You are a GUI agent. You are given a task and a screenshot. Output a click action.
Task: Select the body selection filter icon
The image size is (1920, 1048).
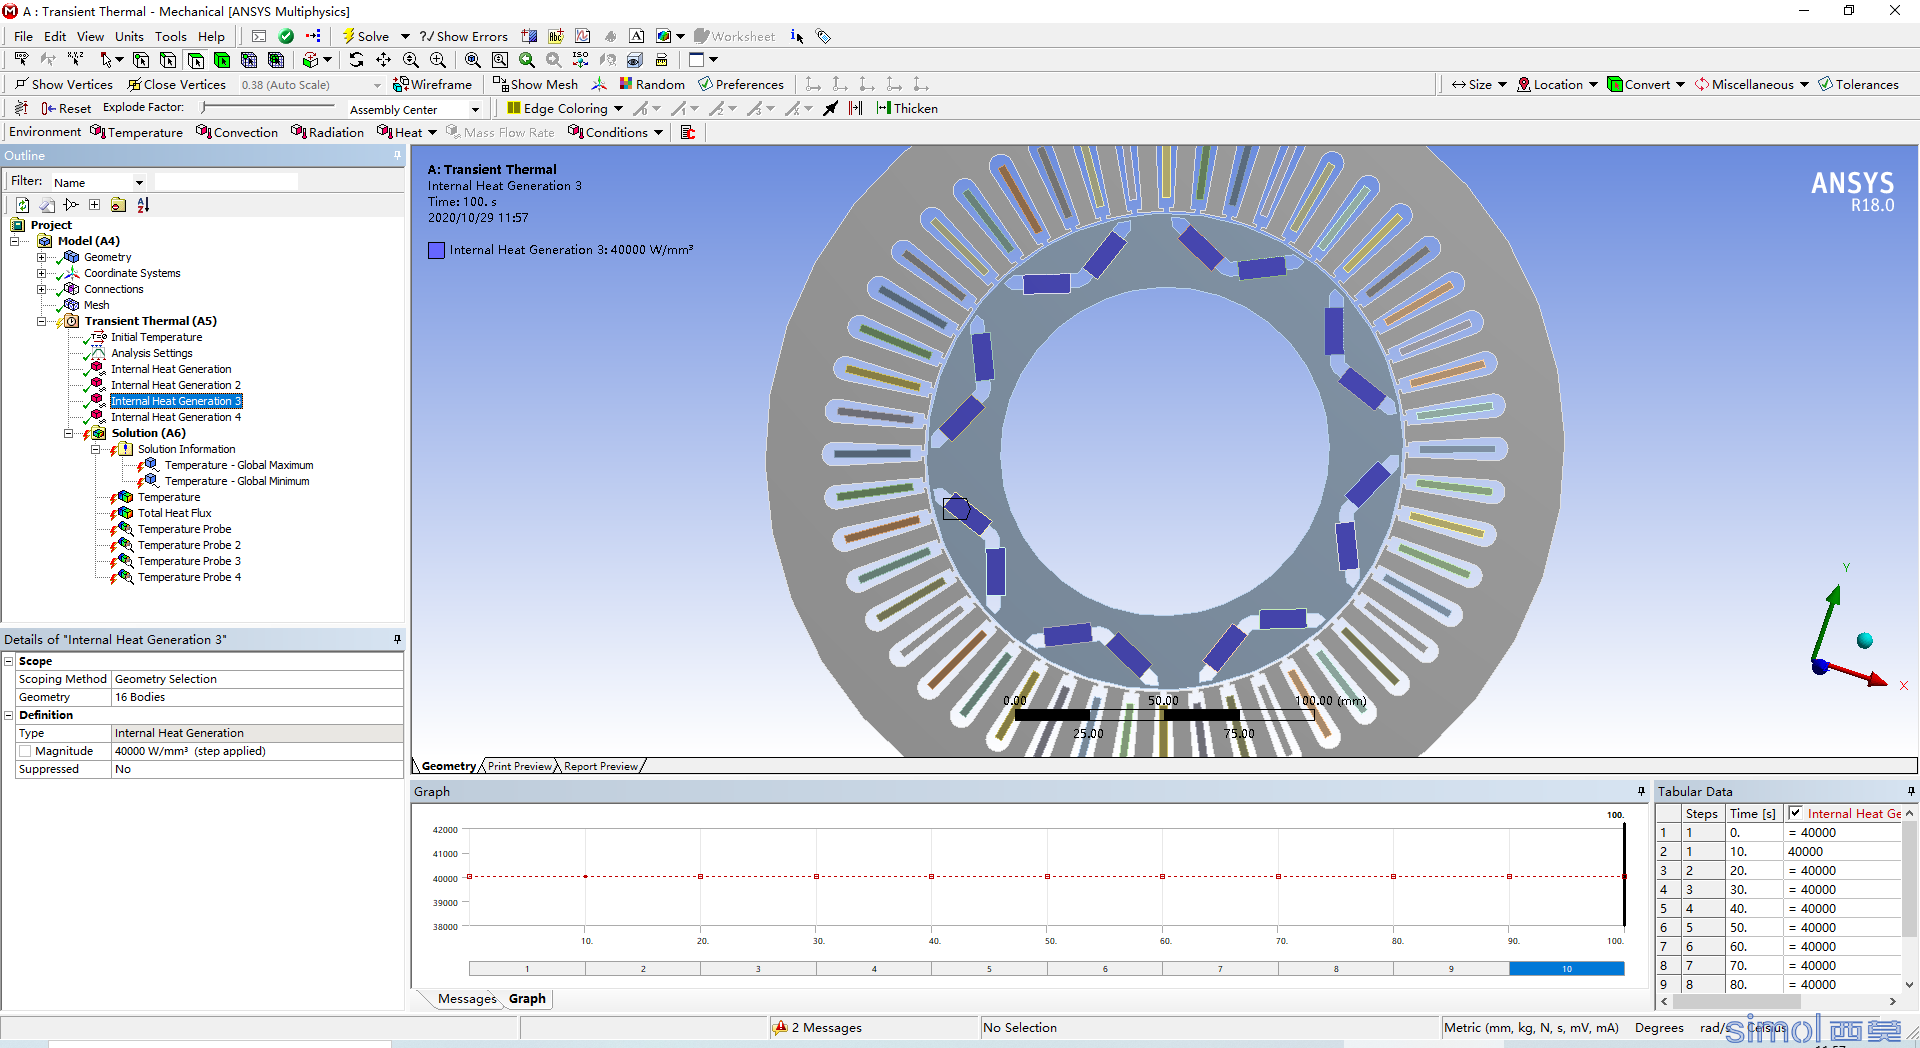(x=222, y=60)
